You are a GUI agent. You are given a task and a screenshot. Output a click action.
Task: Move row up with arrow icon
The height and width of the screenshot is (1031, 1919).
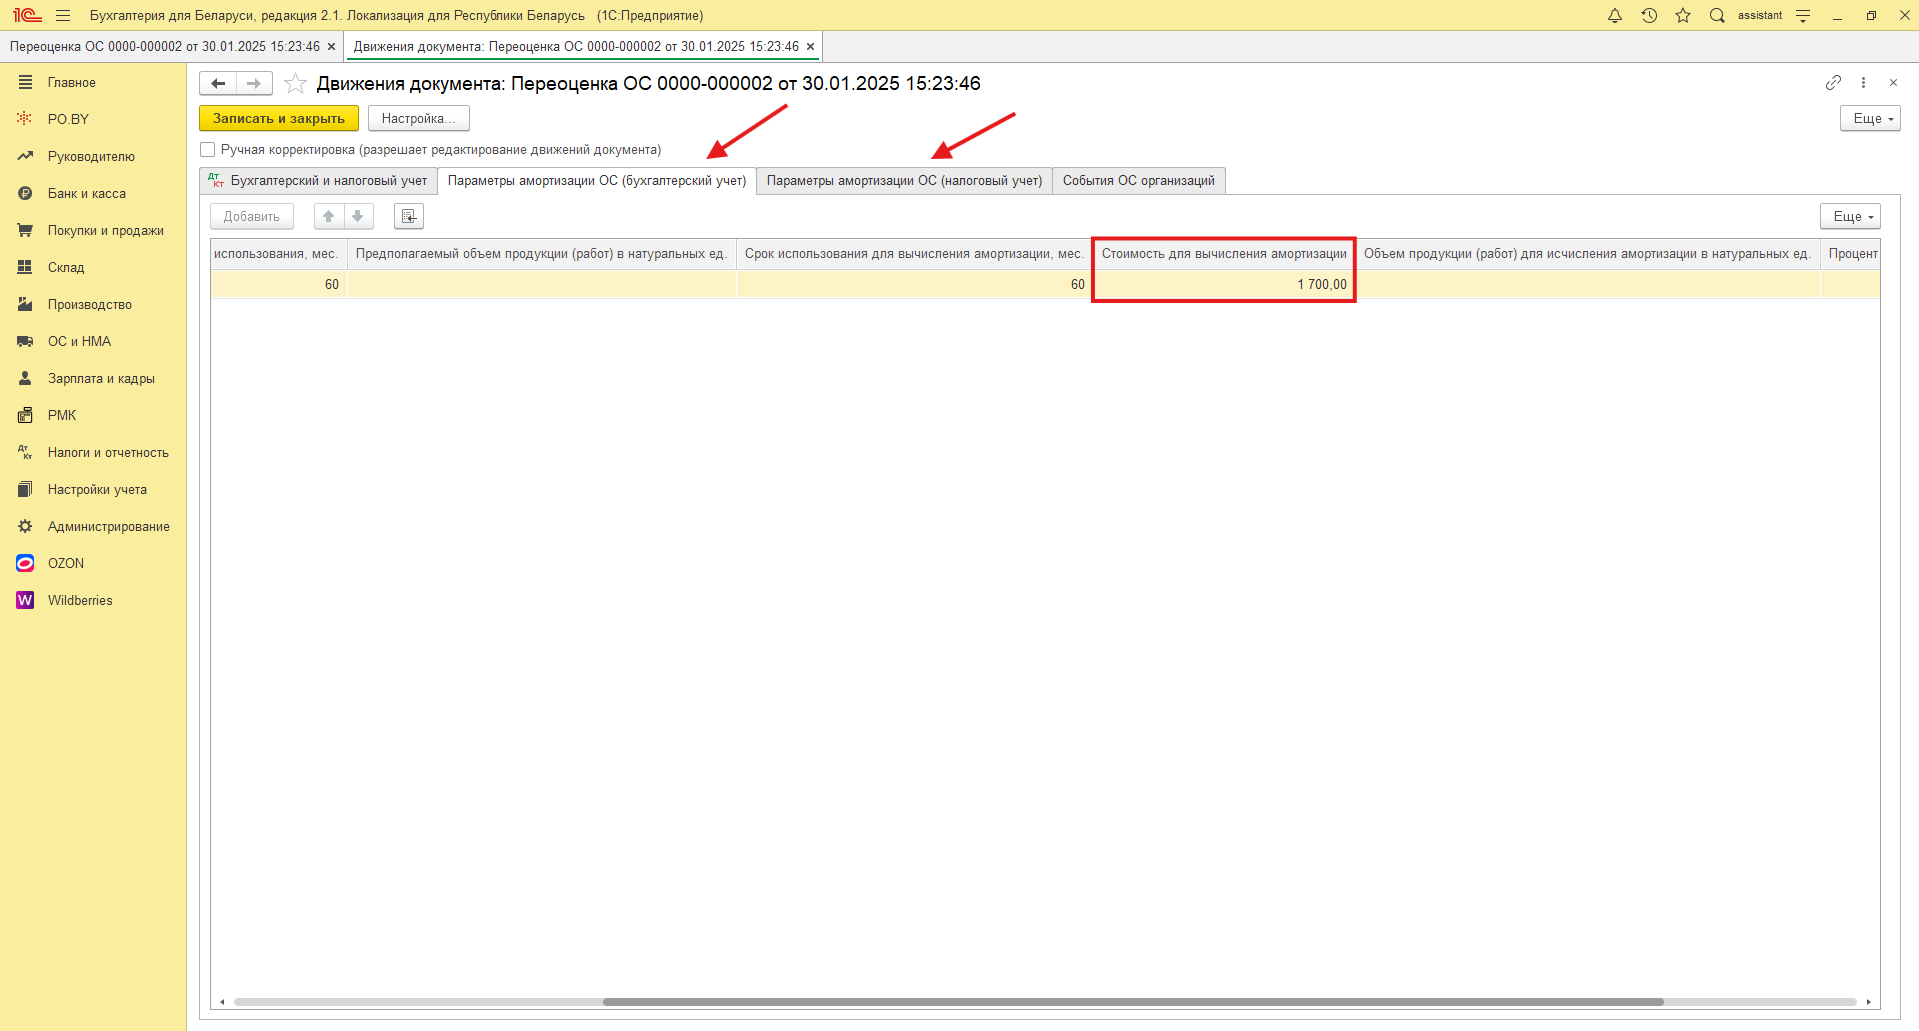tap(329, 216)
